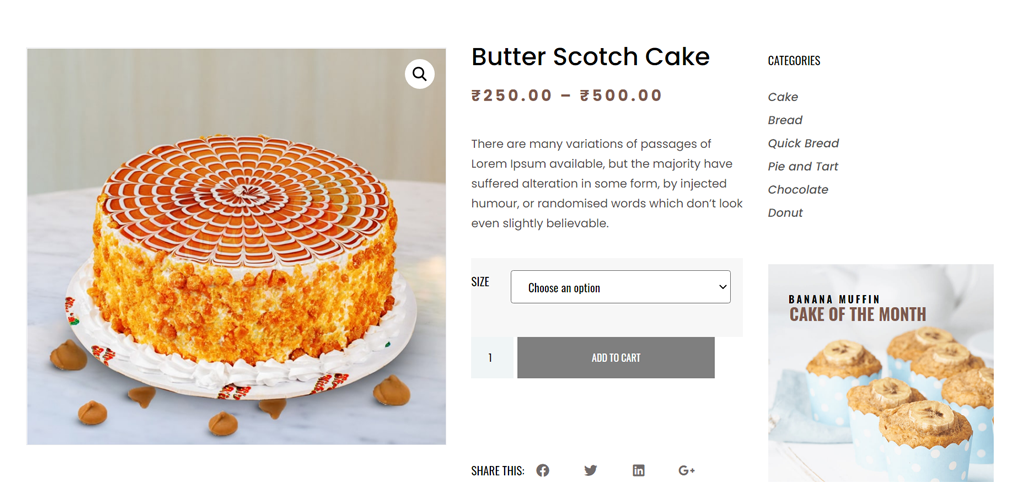Open the Size 'Choose an option' dropdown
Viewport: 1024px width, 500px height.
coord(620,287)
